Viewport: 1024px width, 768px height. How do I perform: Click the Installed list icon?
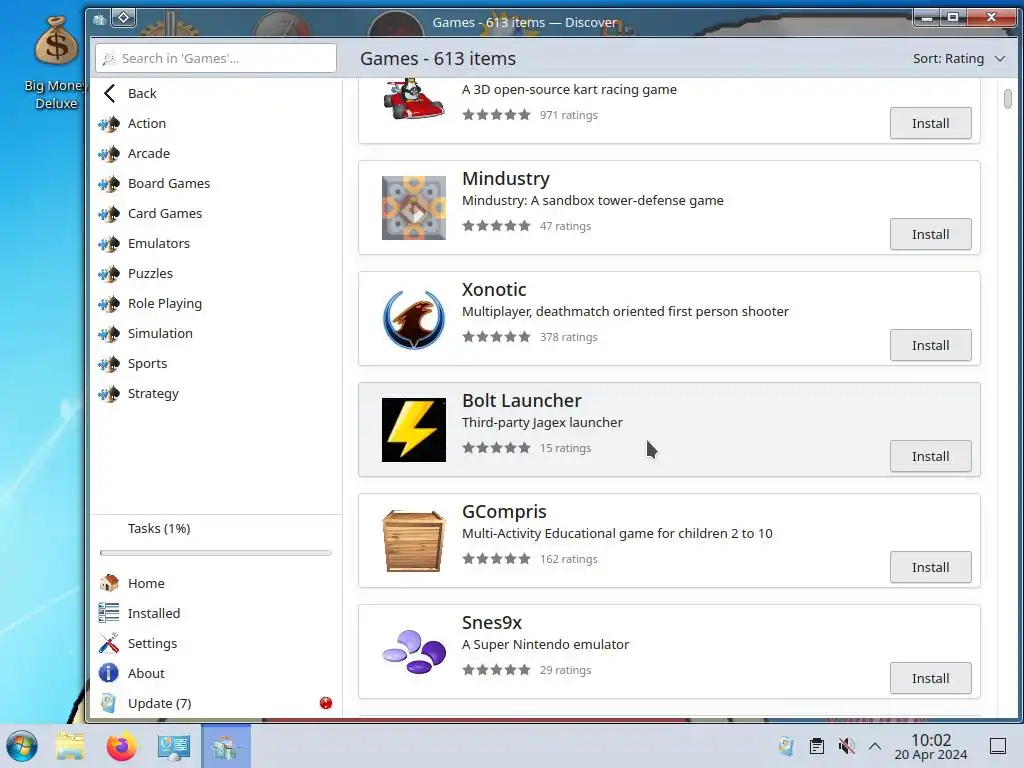(109, 613)
